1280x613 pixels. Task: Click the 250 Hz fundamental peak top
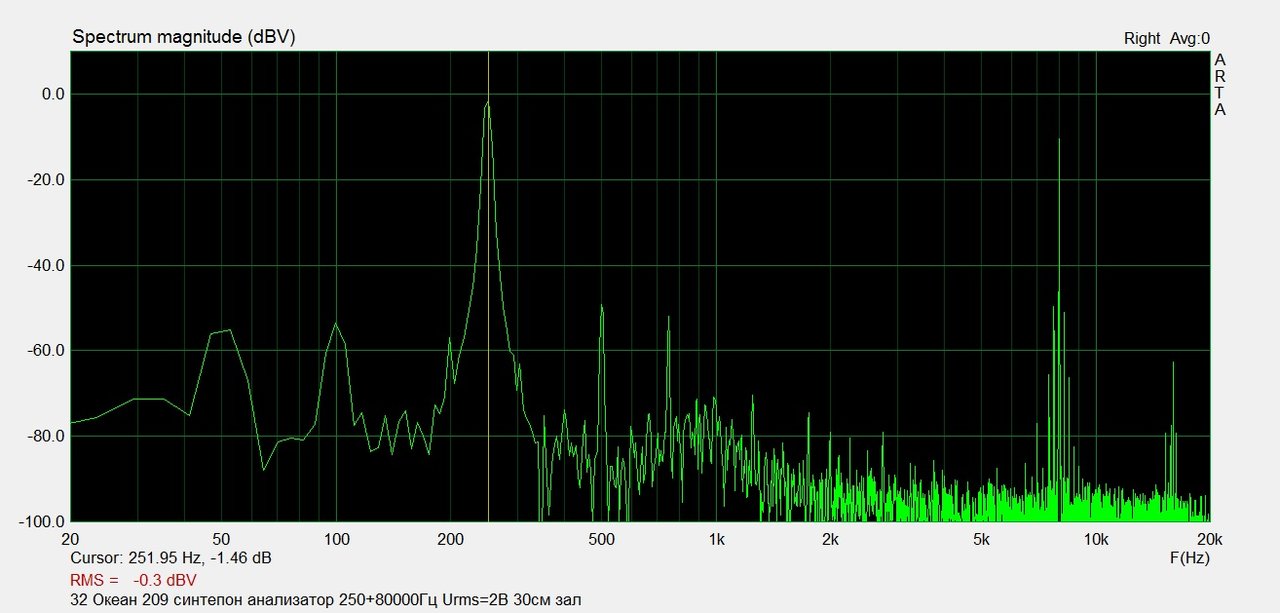[x=487, y=103]
